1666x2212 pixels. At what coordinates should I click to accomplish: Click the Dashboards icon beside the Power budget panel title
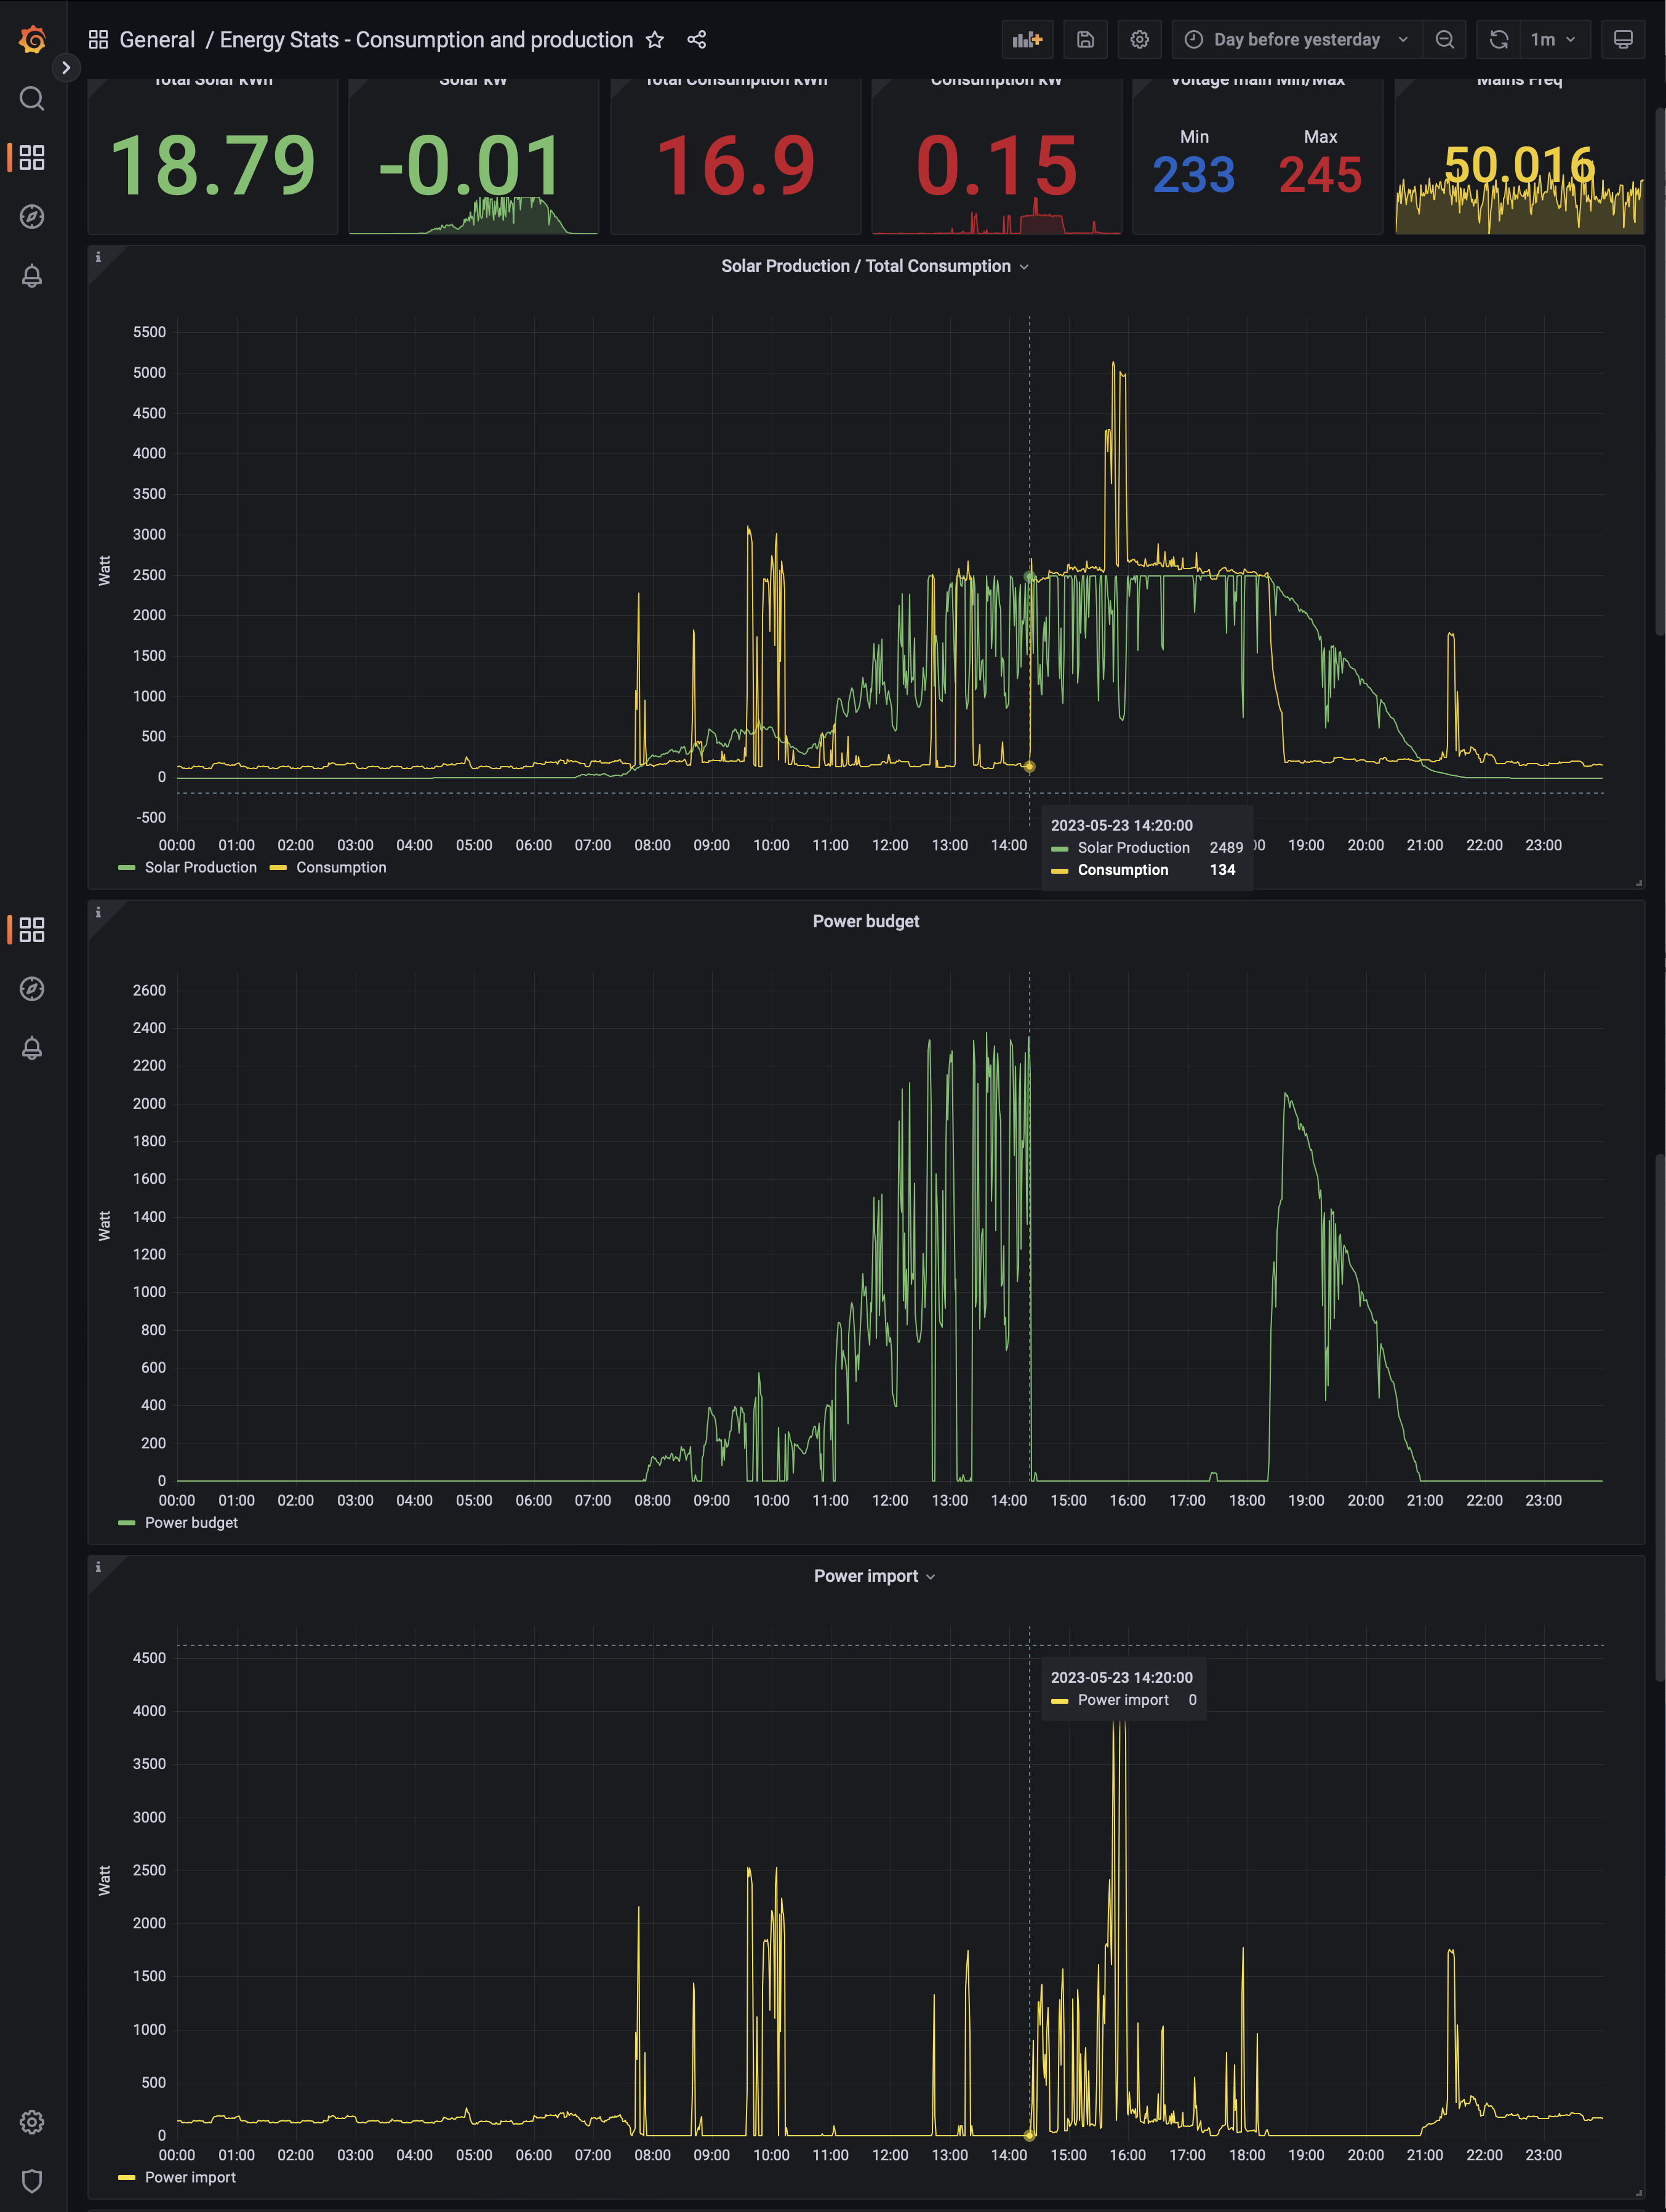tap(32, 930)
